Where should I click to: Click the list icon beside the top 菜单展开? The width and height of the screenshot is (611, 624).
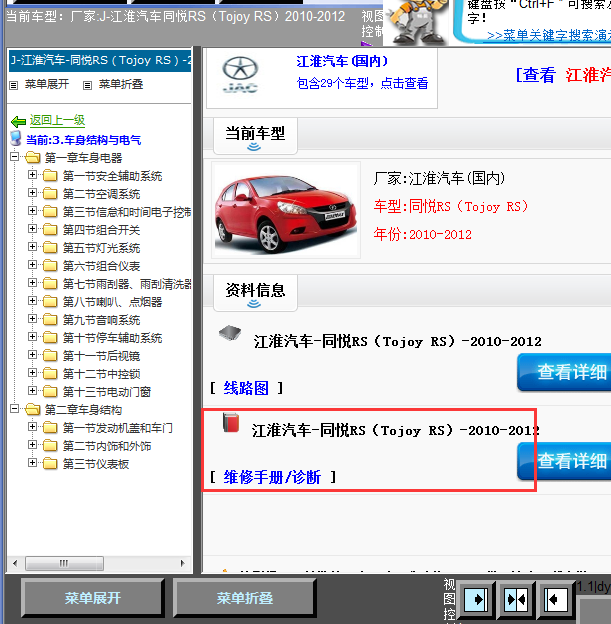point(14,85)
